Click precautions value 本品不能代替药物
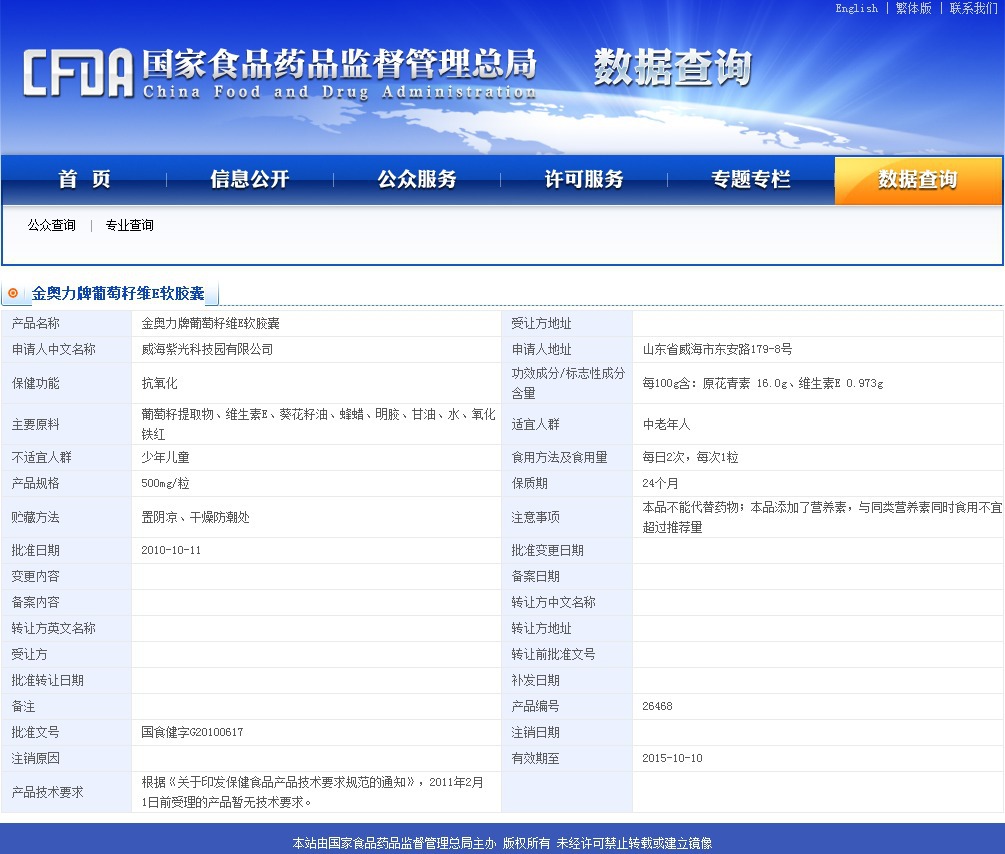 point(822,517)
